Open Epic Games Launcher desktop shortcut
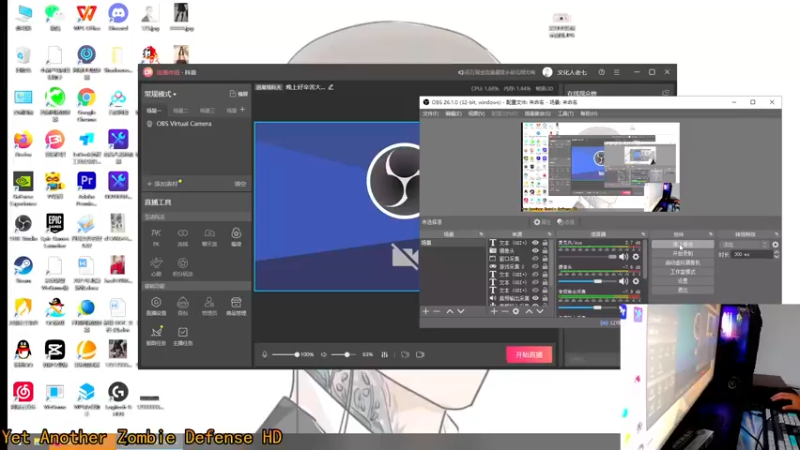Viewport: 800px width, 450px height. pos(55,231)
